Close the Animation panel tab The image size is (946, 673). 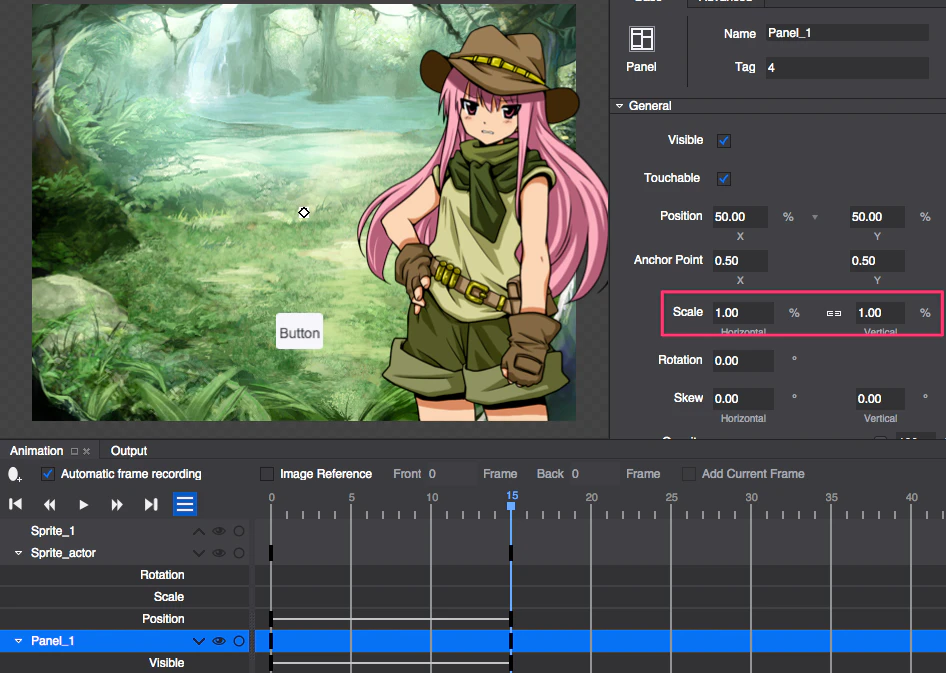pos(86,451)
